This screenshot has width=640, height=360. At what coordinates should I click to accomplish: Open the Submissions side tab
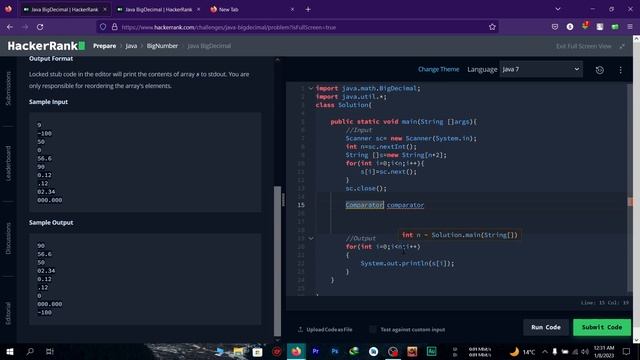(8, 89)
